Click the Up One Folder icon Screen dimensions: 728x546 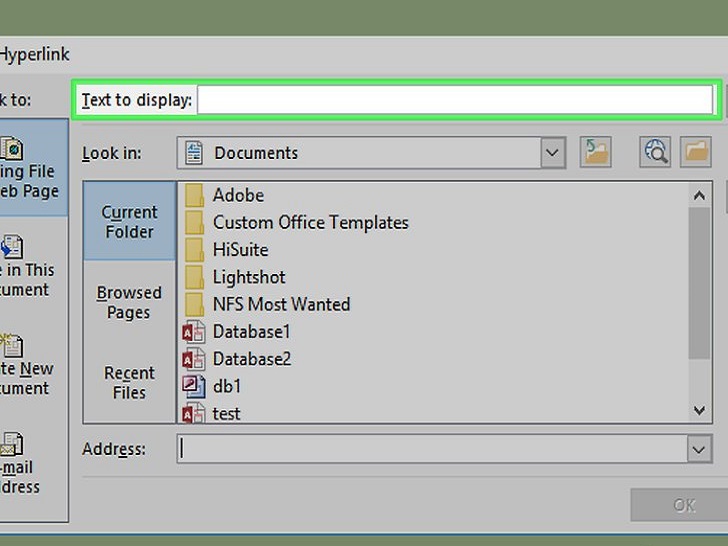coord(595,152)
